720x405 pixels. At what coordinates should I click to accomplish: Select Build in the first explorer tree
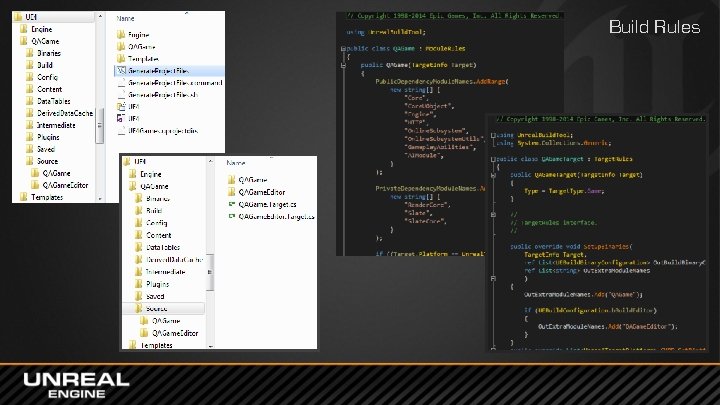(45, 65)
